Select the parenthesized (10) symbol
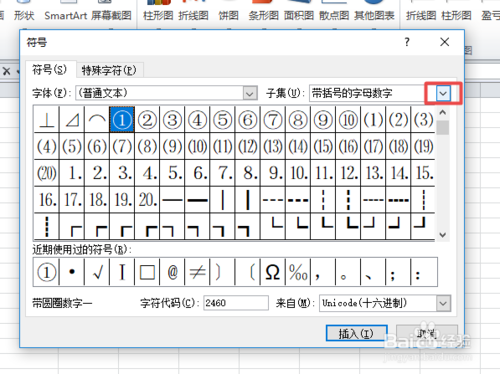The image size is (500, 374). (197, 146)
